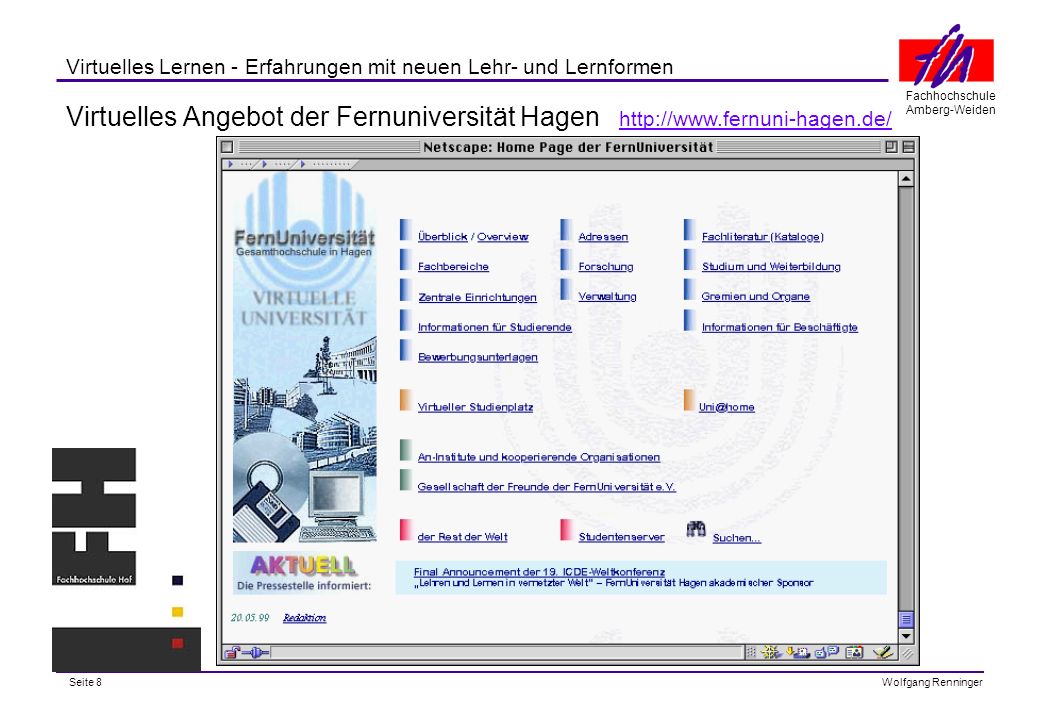Viewport: 1040px width, 720px height.
Task: Follow the Studium und Weiterbildung link
Action: click(771, 267)
